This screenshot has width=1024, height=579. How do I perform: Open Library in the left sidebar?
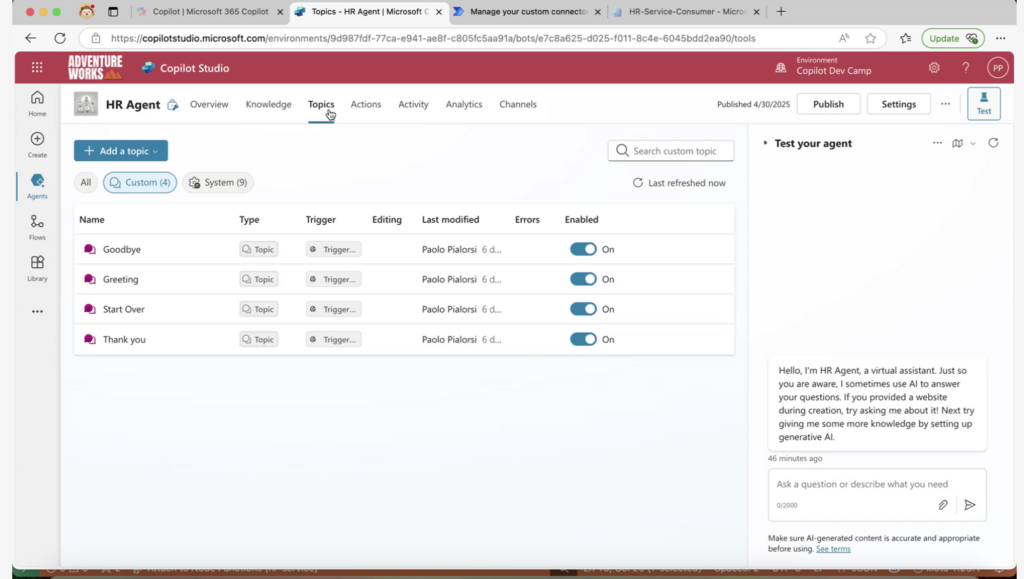(x=37, y=268)
